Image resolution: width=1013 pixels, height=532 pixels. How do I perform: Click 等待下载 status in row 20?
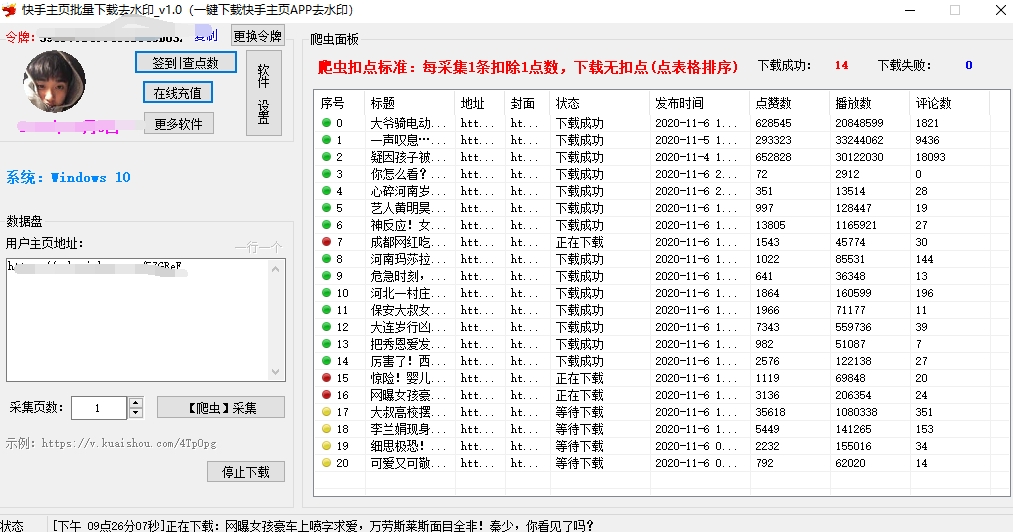coord(580,463)
